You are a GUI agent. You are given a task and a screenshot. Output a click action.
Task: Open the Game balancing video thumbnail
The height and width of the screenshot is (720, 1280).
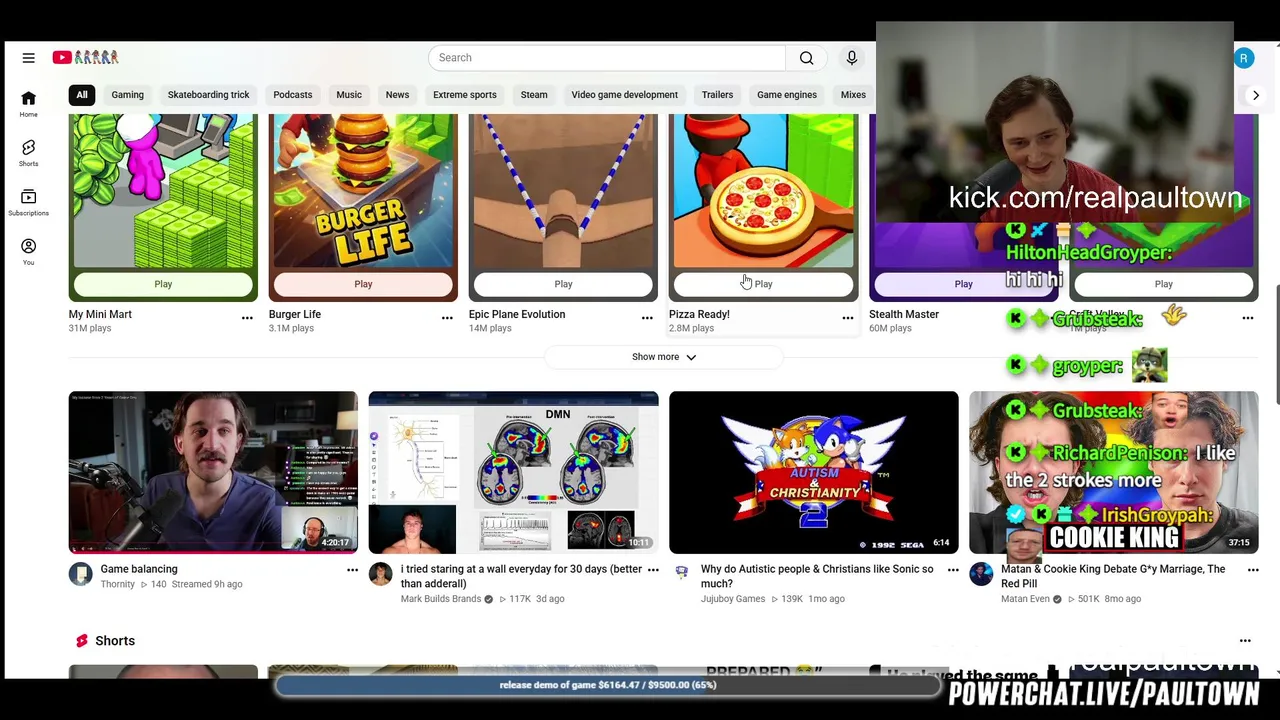pos(213,472)
